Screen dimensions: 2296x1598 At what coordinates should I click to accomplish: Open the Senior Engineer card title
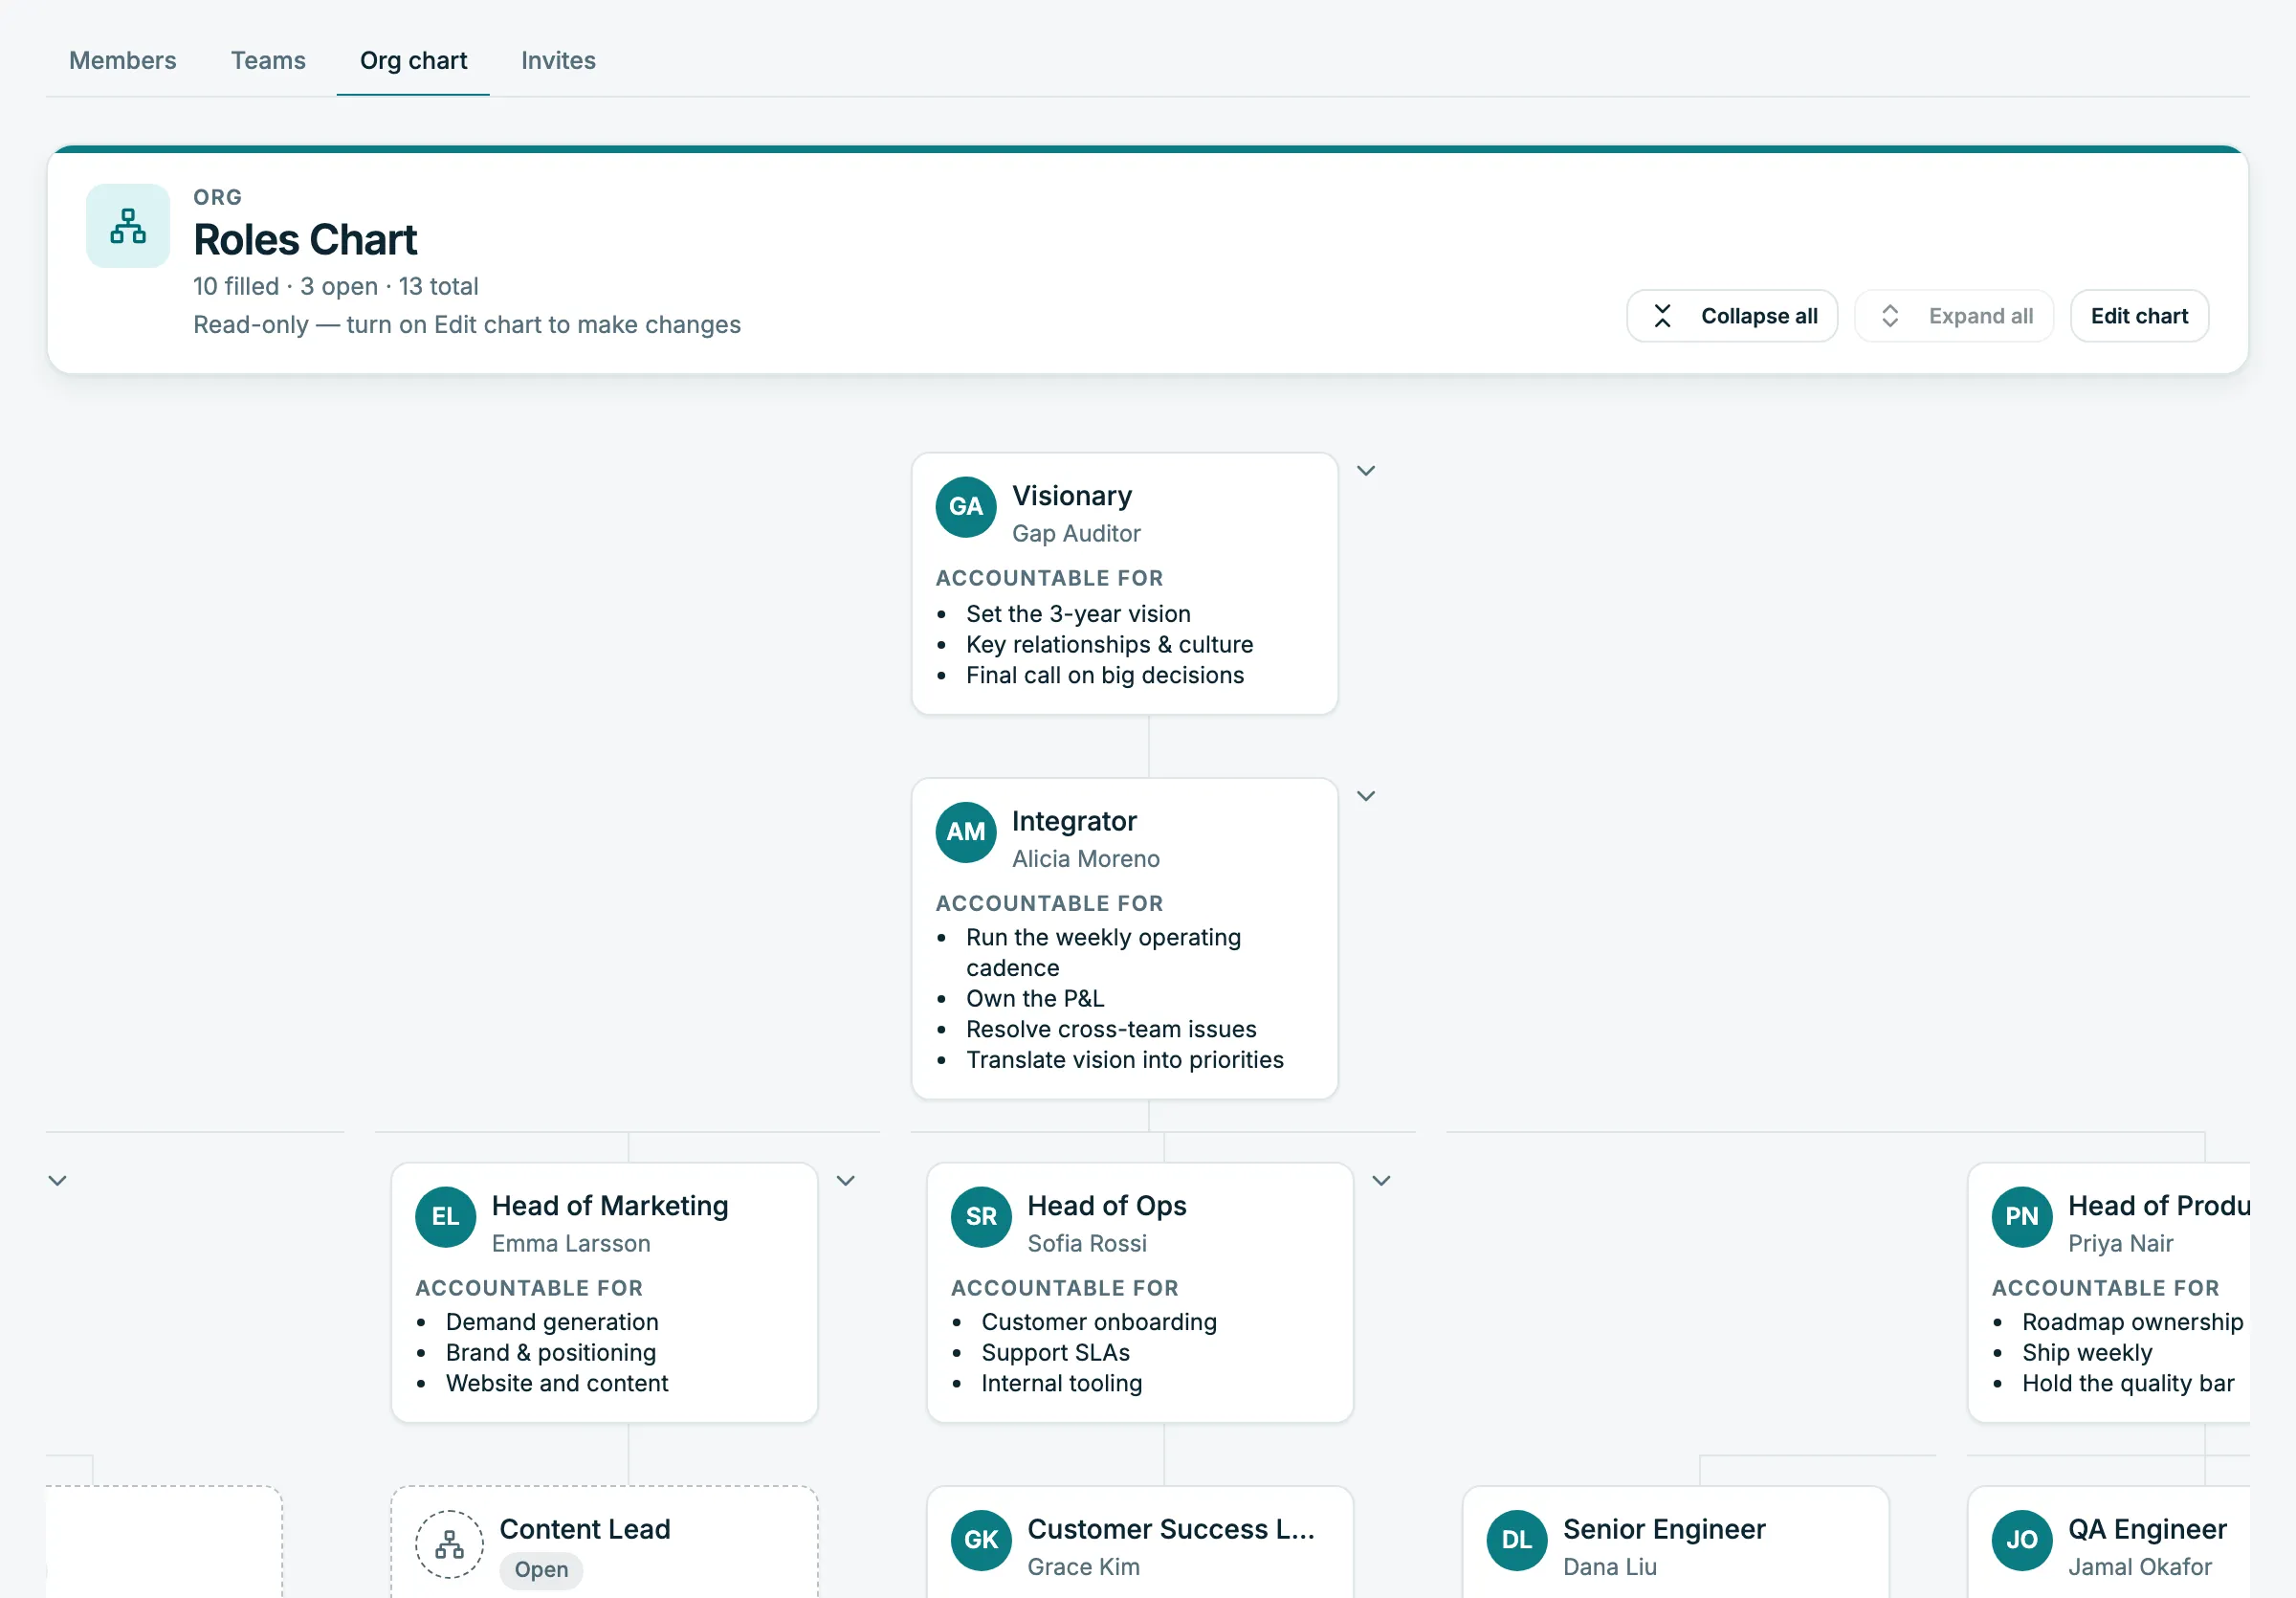1664,1529
